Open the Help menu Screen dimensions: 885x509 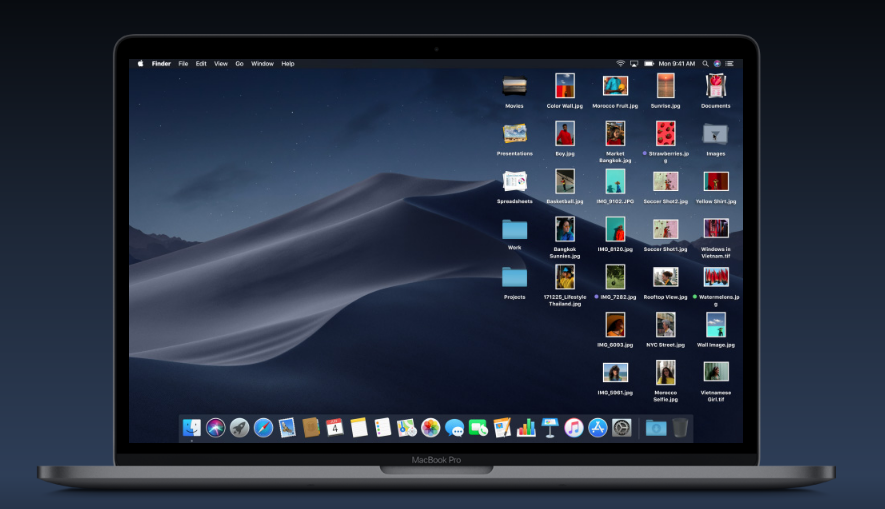(288, 64)
